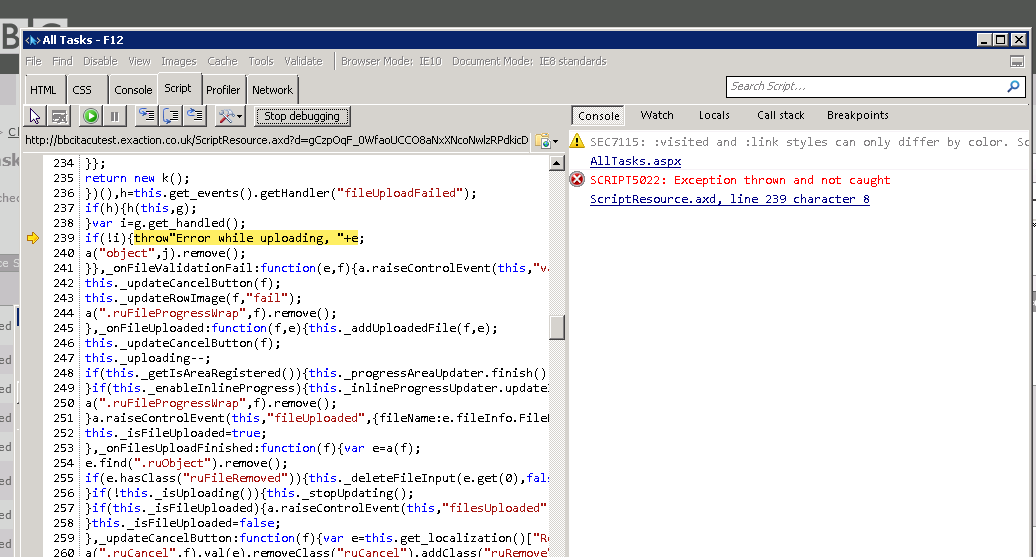The width and height of the screenshot is (1036, 557).
Task: Switch to the Network tab
Action: point(272,90)
